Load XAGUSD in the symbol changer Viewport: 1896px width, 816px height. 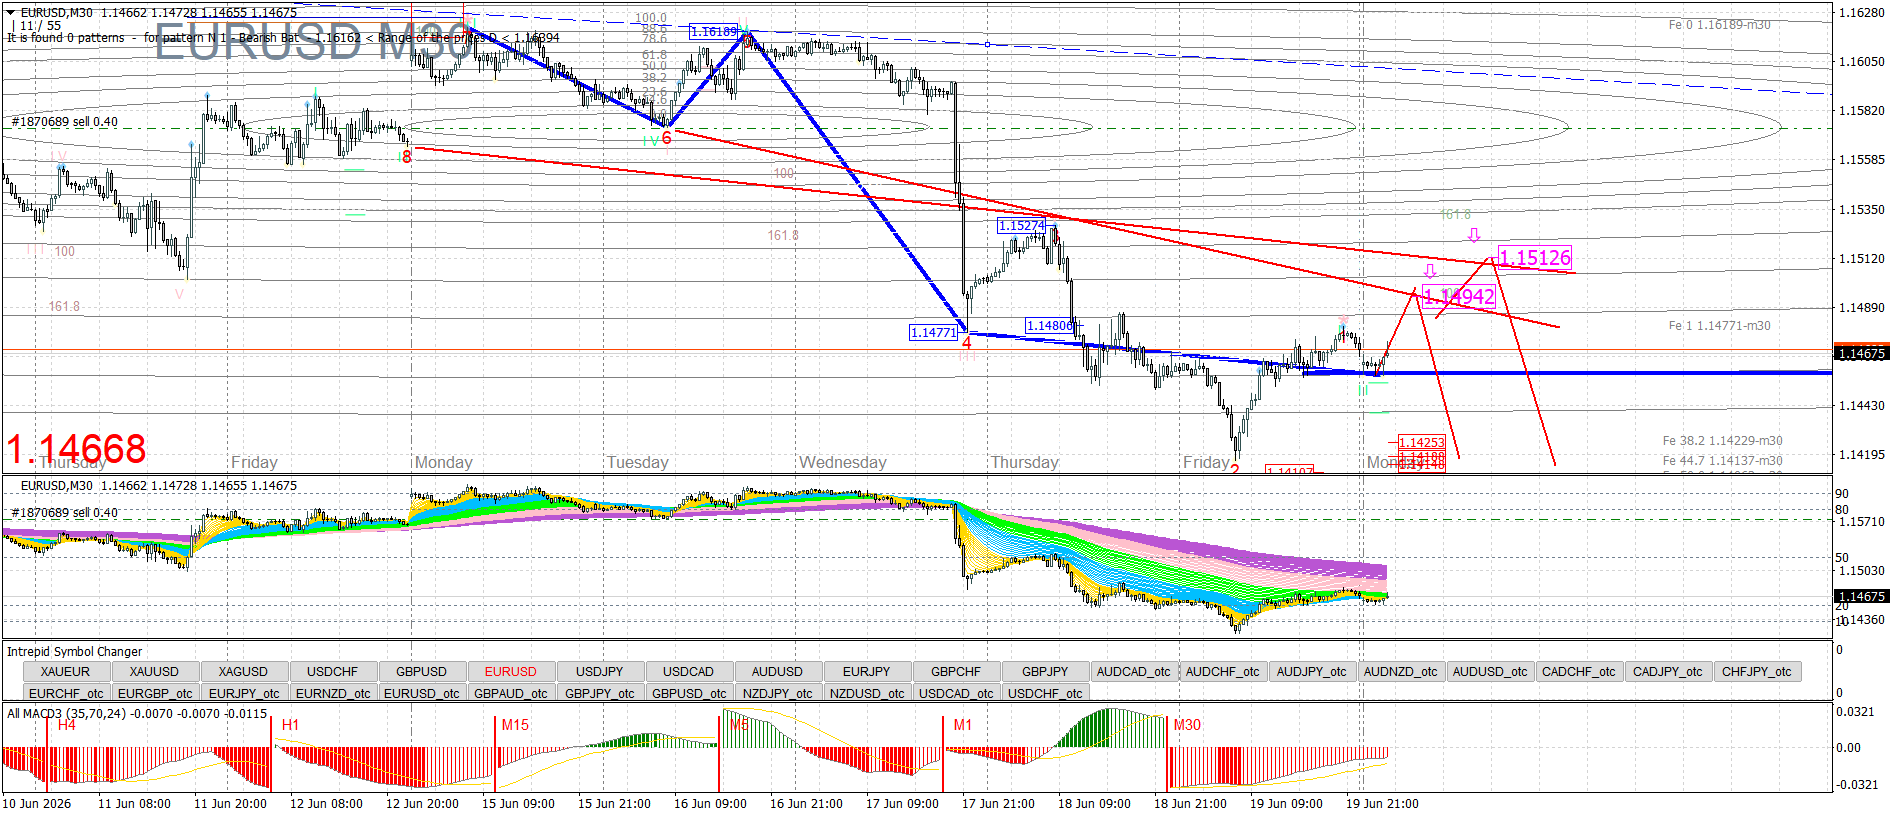(x=244, y=672)
